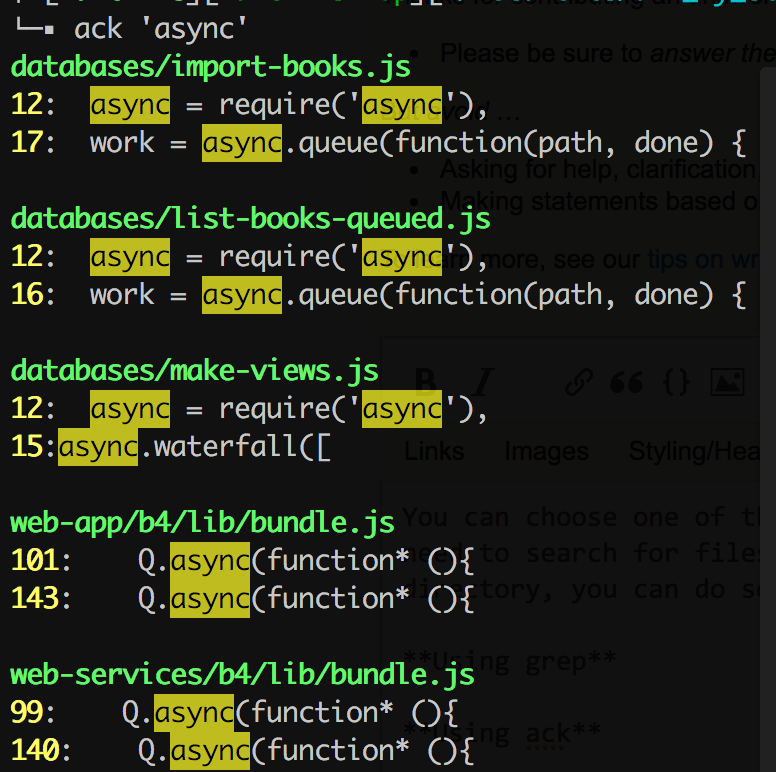Click the hyperlink chain icon in editor toolbar
776x772 pixels.
pos(579,382)
